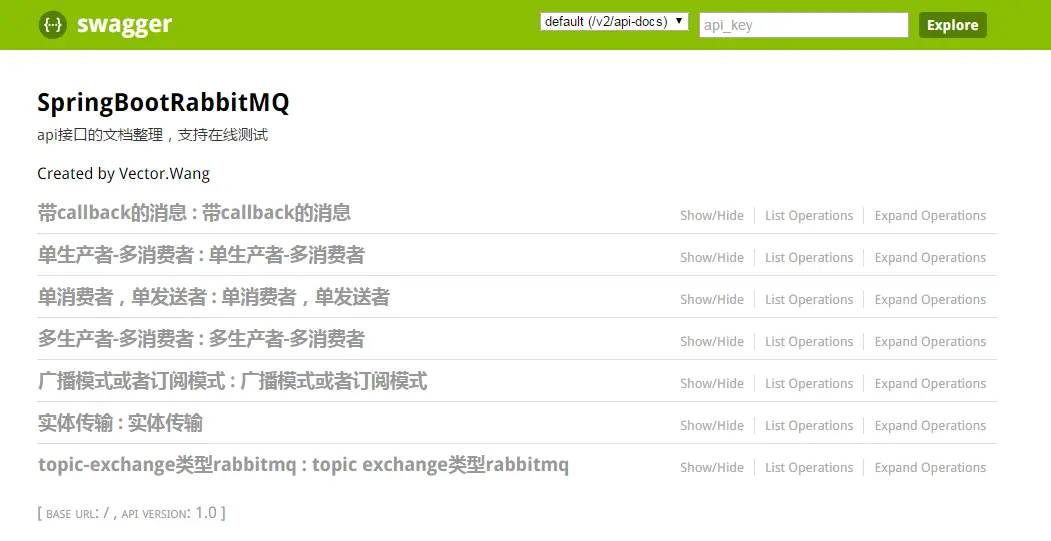Expand the 带callback的消息 API section heading

(194, 213)
